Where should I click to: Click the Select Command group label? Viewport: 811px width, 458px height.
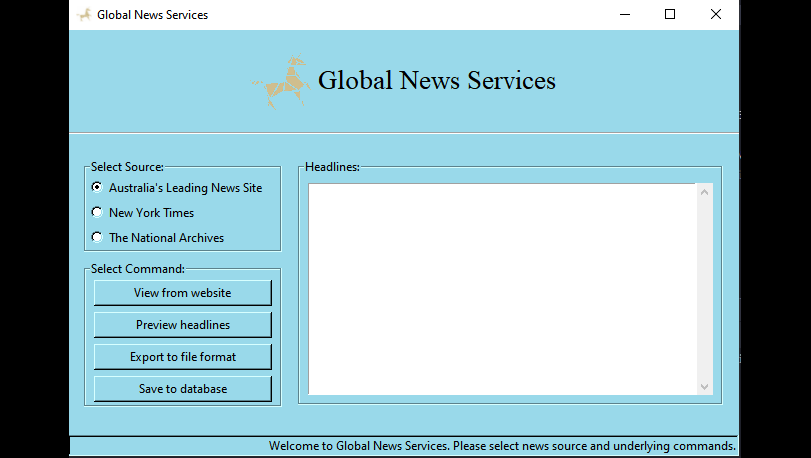pyautogui.click(x=138, y=269)
